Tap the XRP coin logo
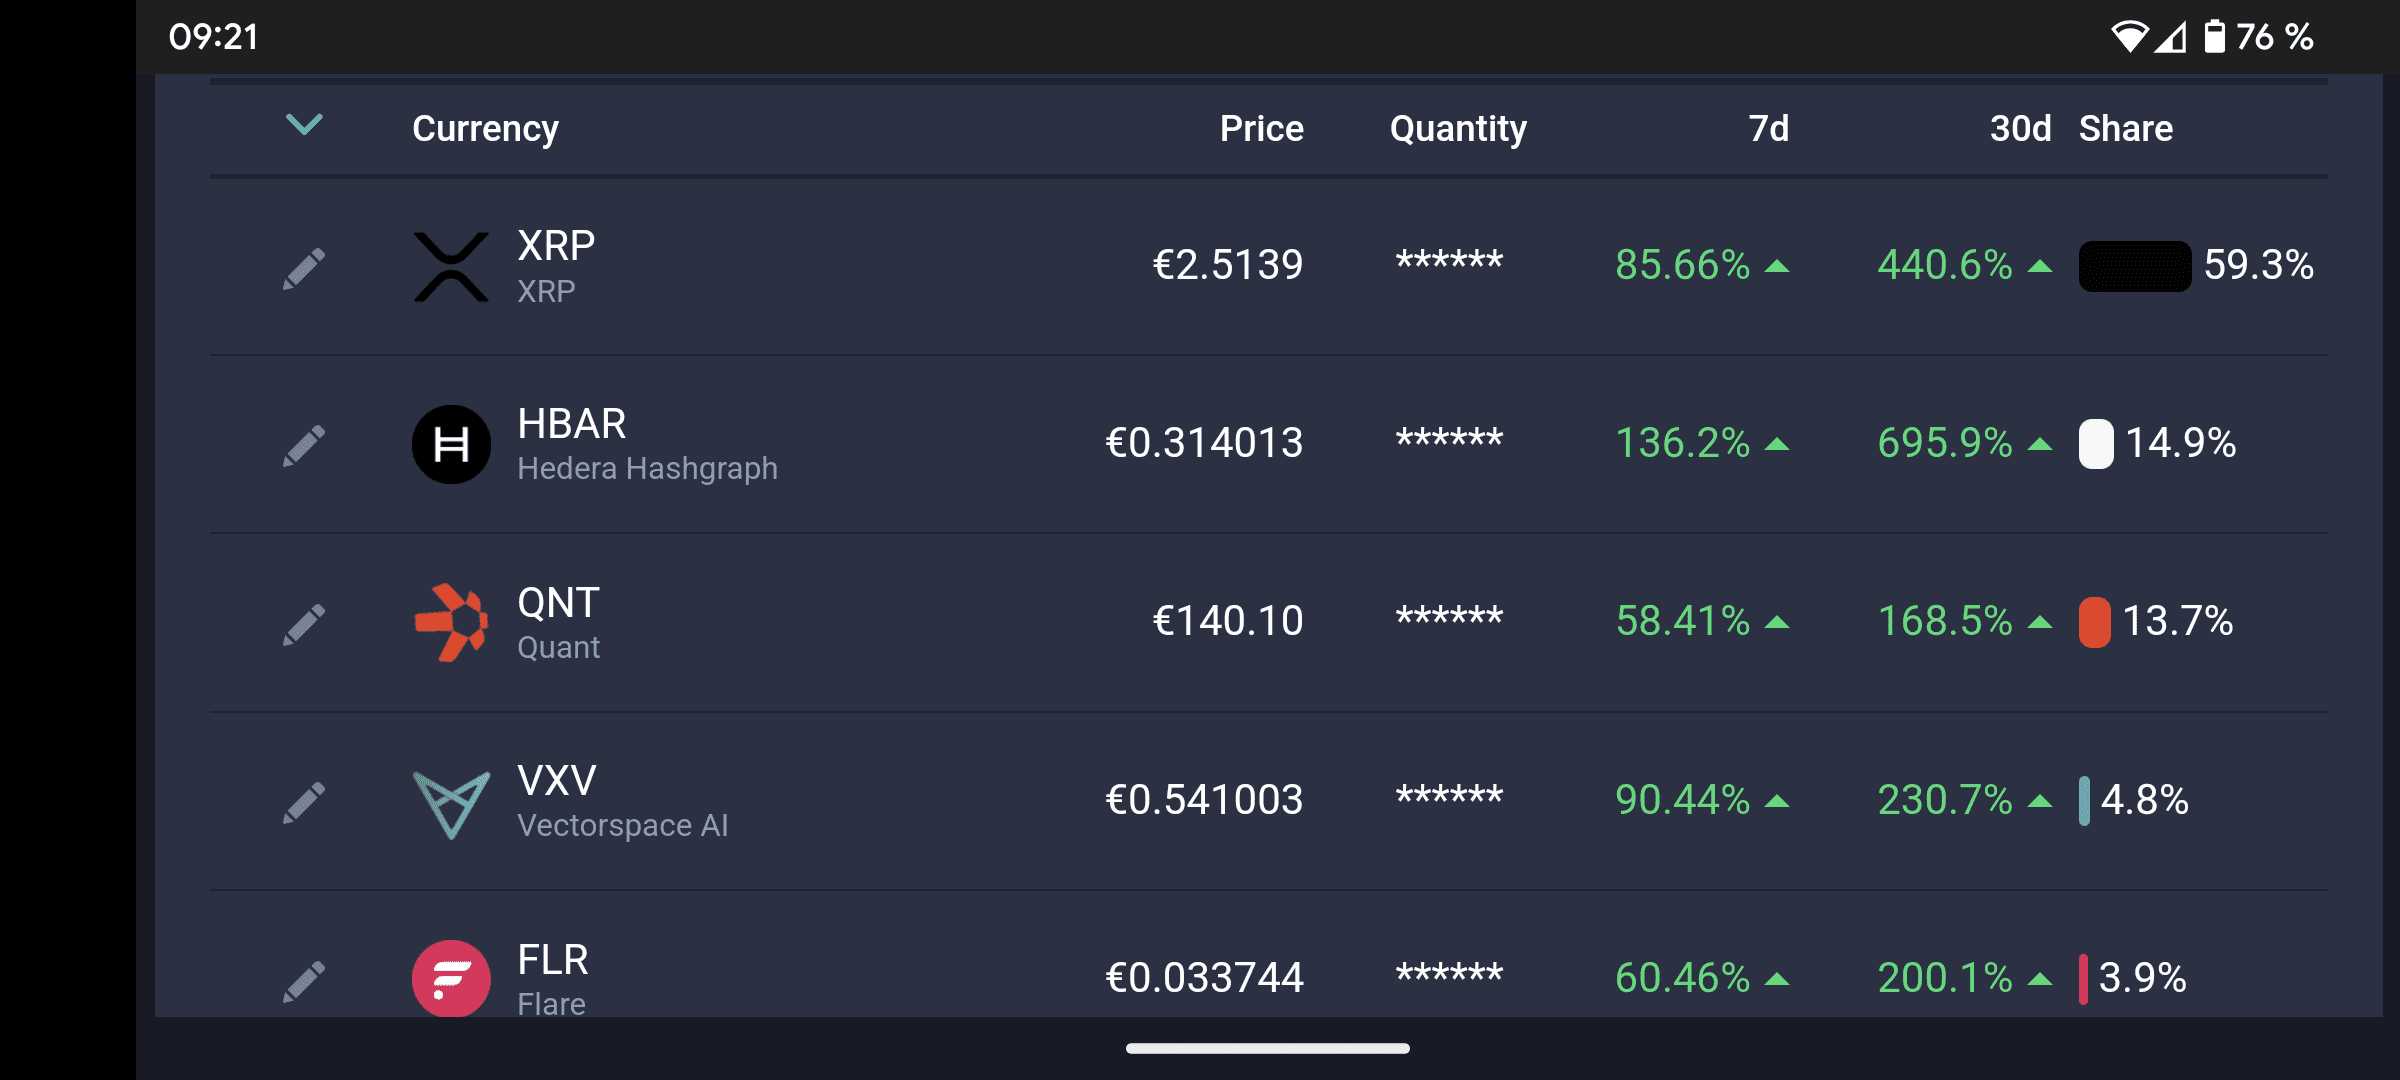The height and width of the screenshot is (1080, 2400). [451, 267]
